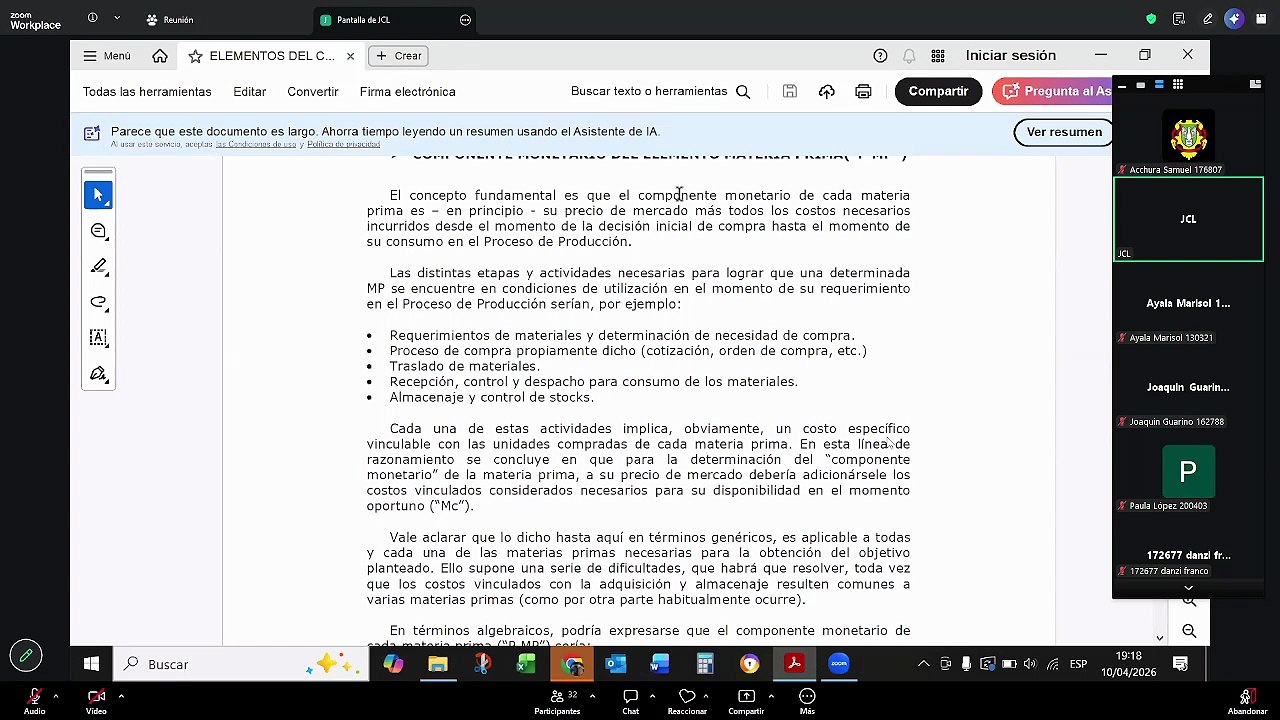
Task: Open Excel from the Windows taskbar
Action: click(526, 664)
